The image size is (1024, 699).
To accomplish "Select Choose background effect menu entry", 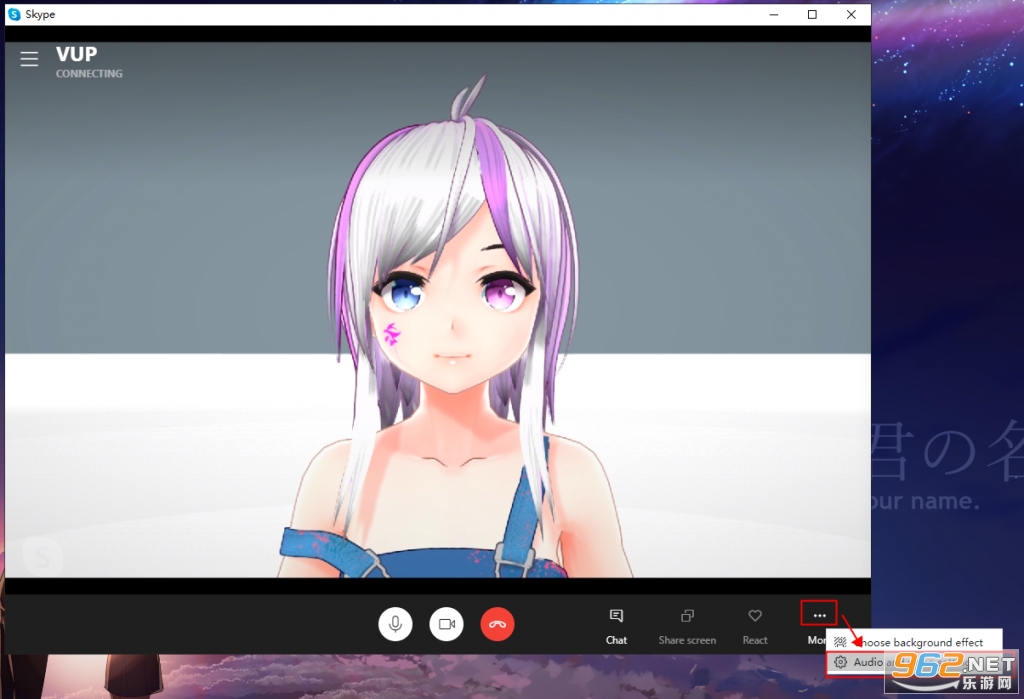I will click(x=914, y=642).
